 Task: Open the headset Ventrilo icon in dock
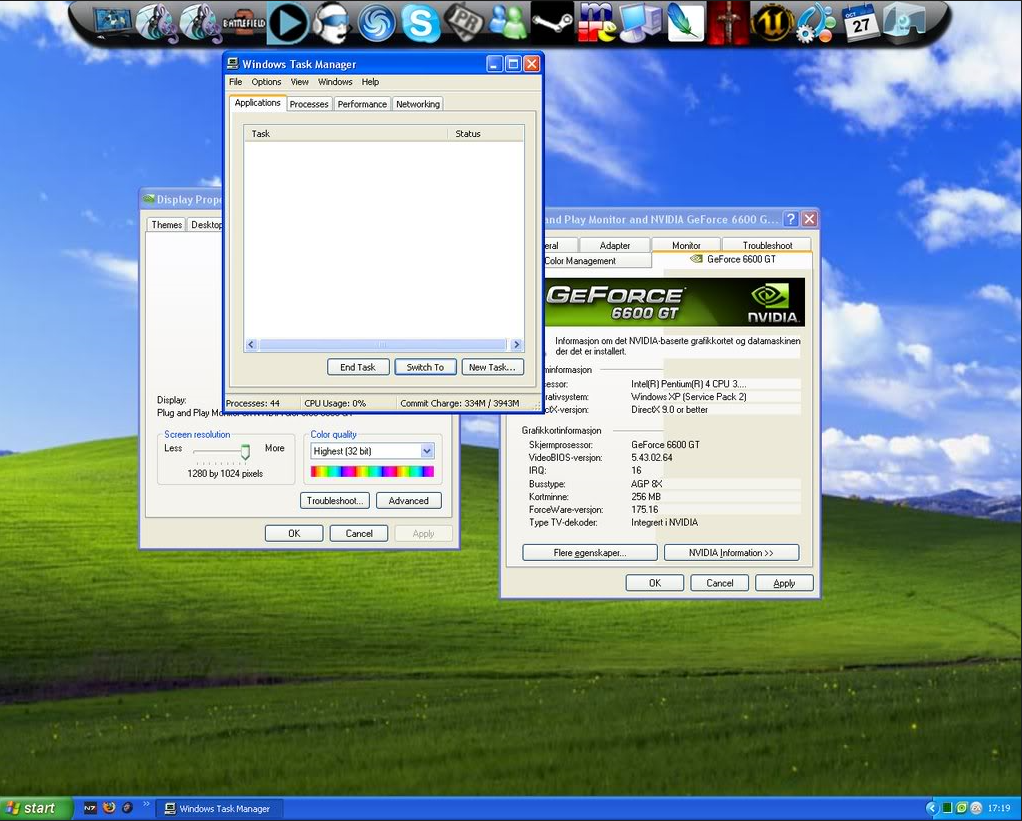pyautogui.click(x=332, y=23)
